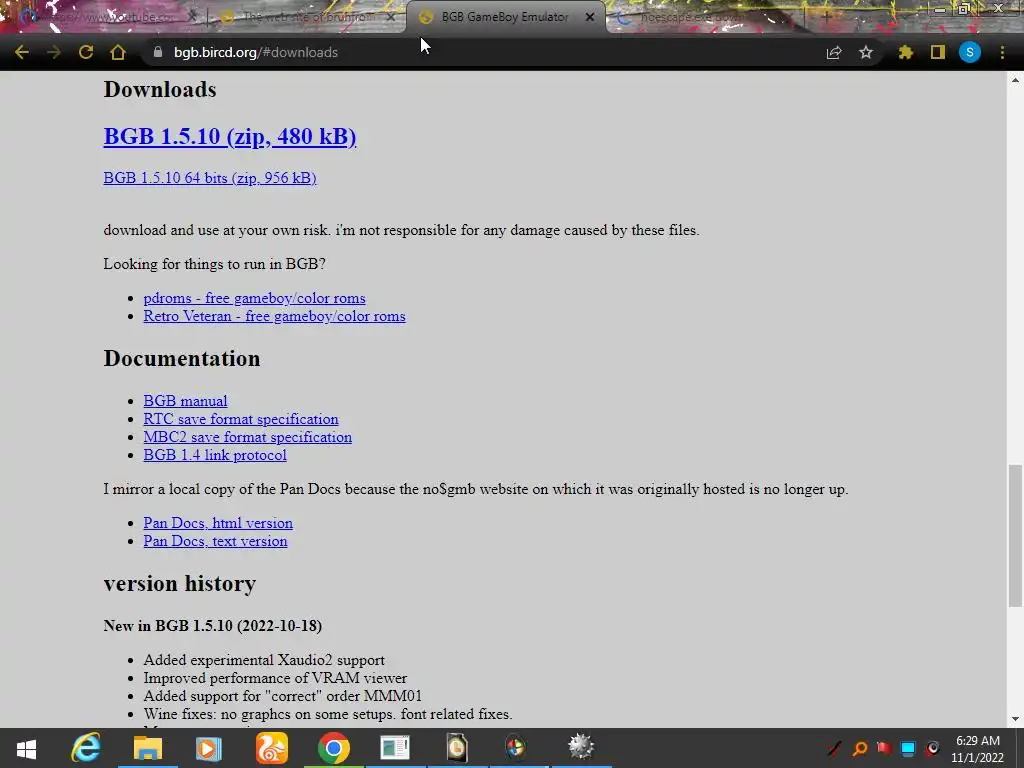This screenshot has height=768, width=1024.
Task: Open the spiky gear taskbar app
Action: click(581, 748)
